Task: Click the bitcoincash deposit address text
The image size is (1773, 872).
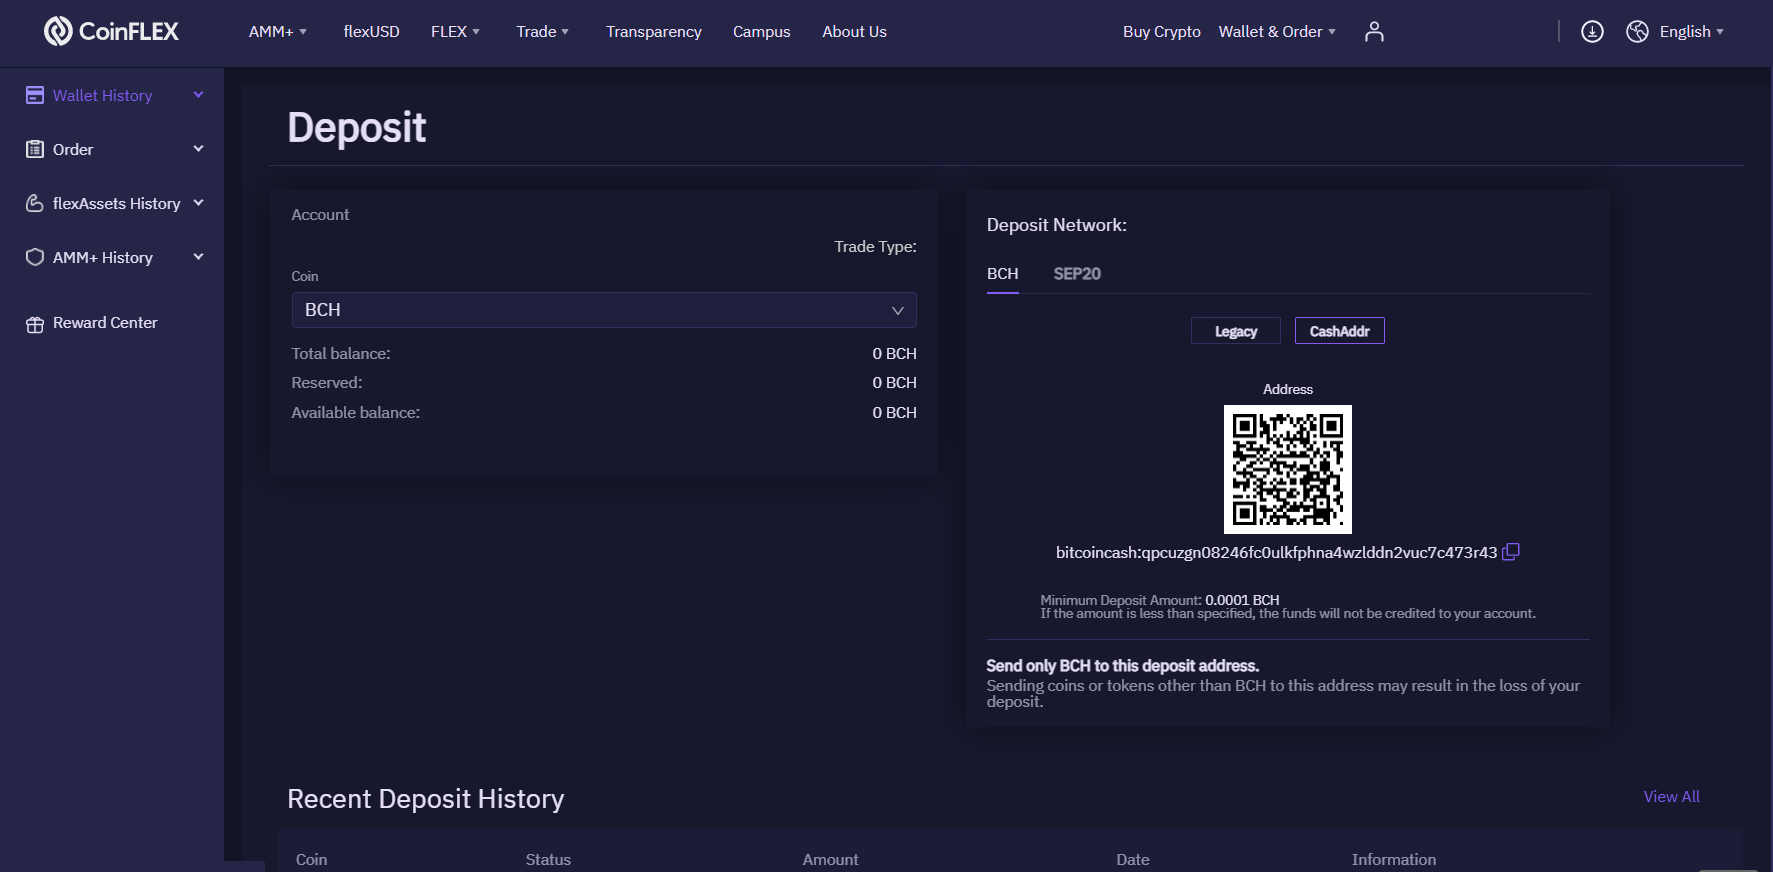Action: coord(1276,552)
